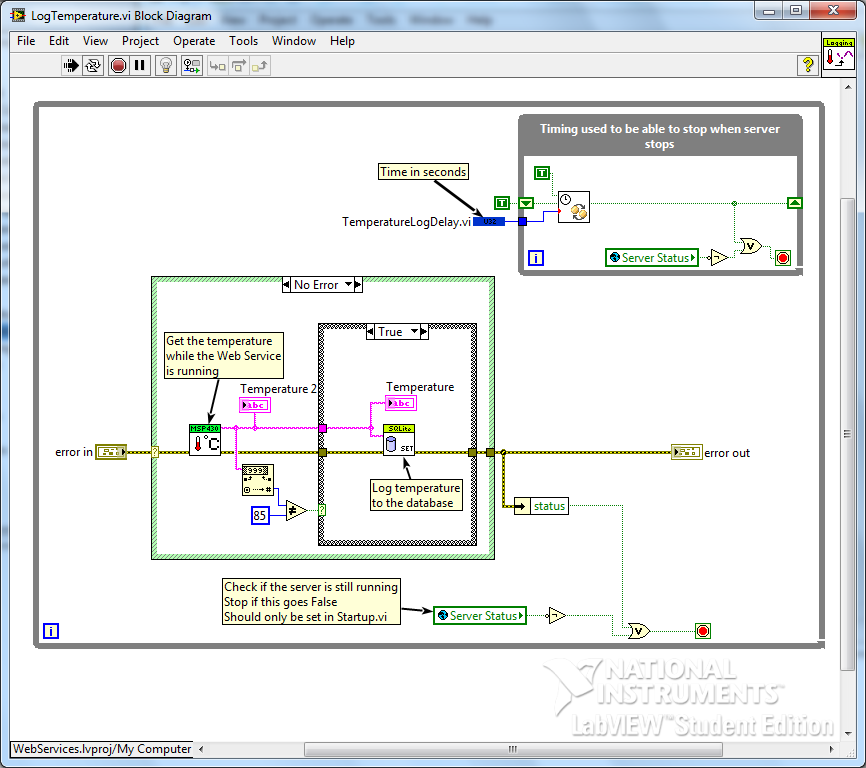Select Server Status global in timing loop
The height and width of the screenshot is (768, 866).
(x=652, y=258)
